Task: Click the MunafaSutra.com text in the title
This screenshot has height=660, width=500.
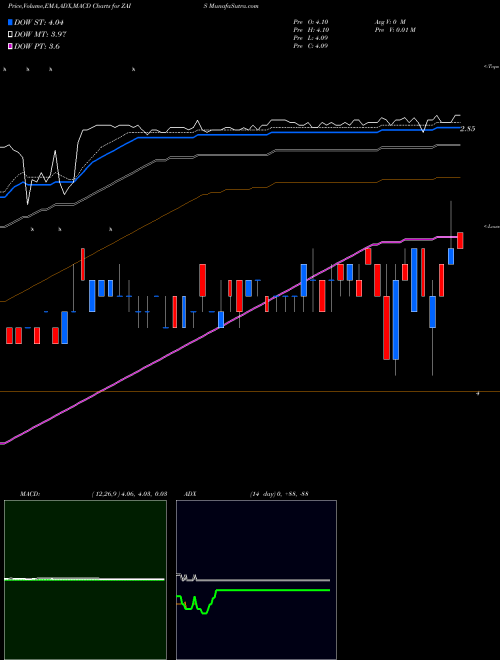Action: pyautogui.click(x=233, y=6)
